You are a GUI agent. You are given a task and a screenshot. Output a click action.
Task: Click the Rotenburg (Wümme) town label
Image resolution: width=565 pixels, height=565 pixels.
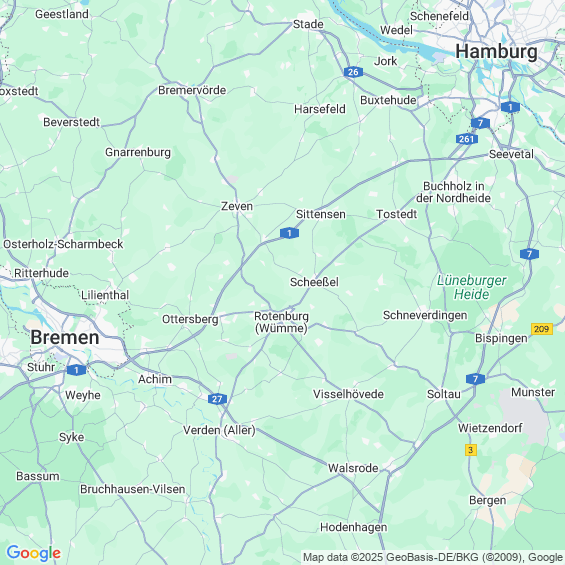(x=281, y=322)
